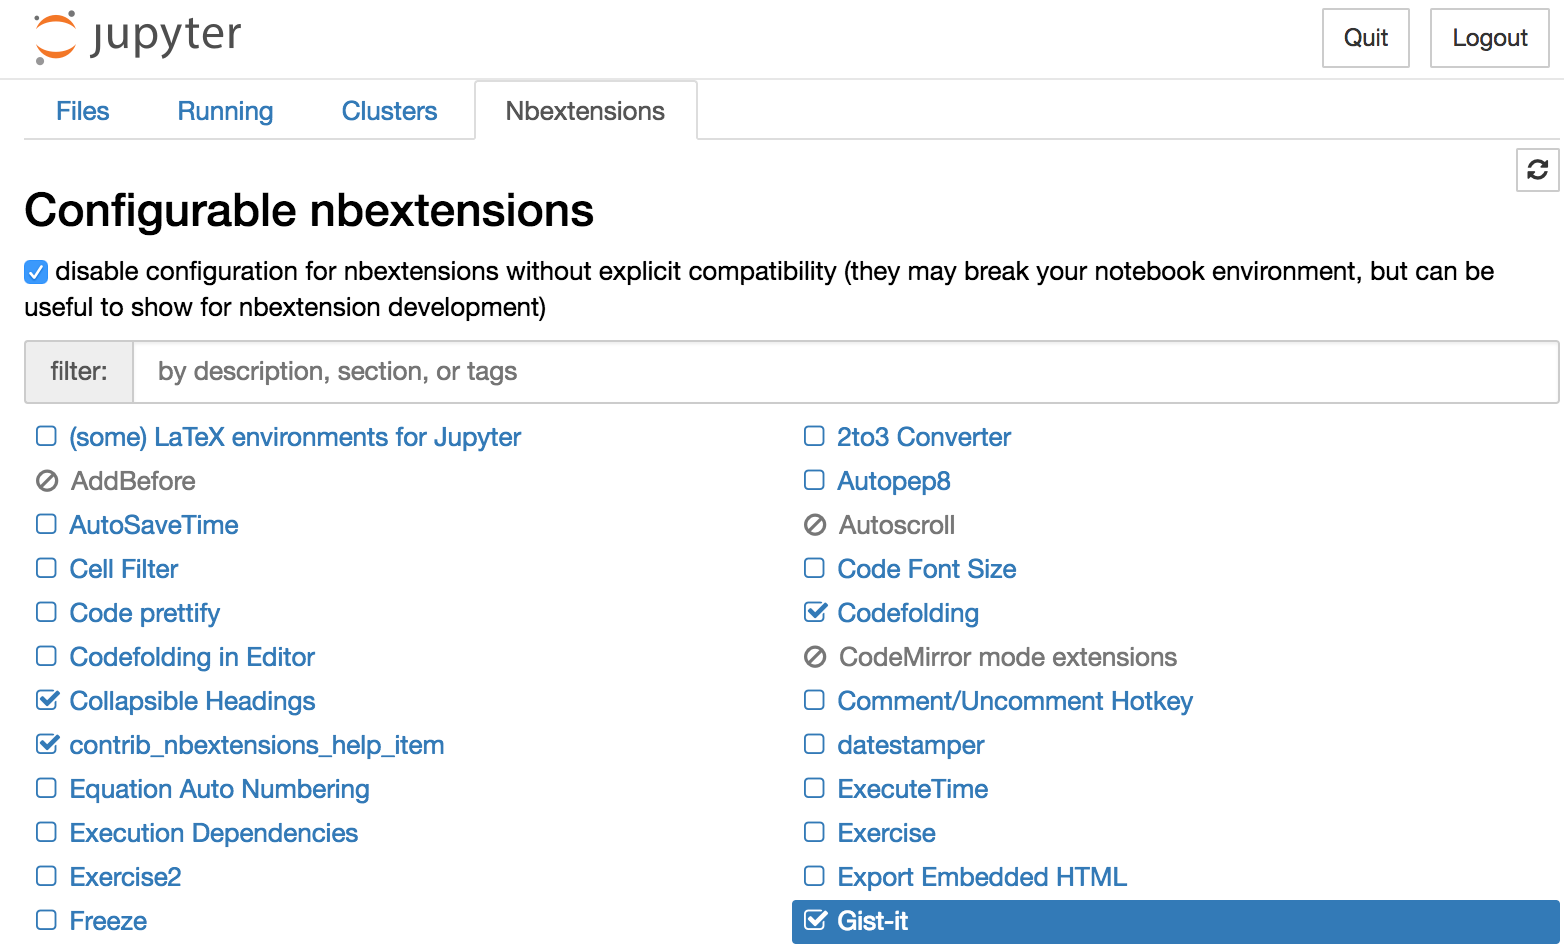The width and height of the screenshot is (1564, 952).
Task: Disable the Collapsible Headings checkbox
Action: (47, 700)
